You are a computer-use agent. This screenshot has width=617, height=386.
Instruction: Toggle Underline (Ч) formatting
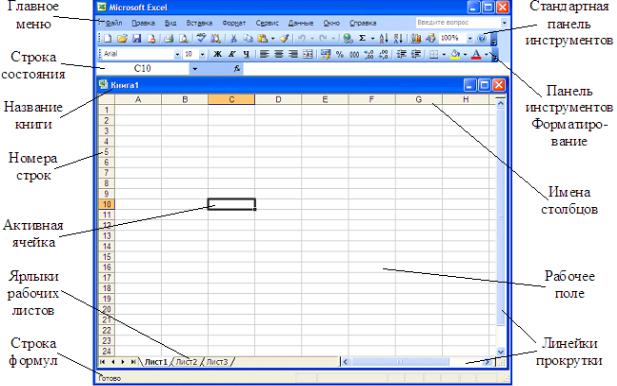pos(246,54)
